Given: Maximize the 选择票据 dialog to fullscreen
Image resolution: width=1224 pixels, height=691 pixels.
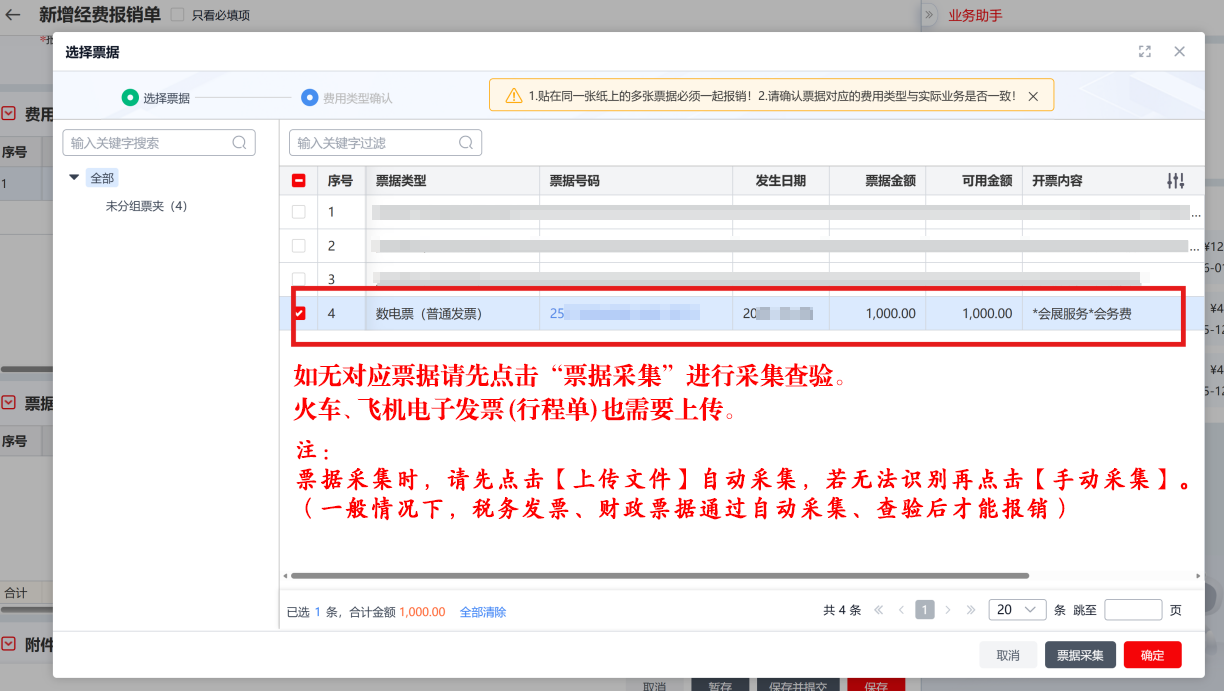Looking at the screenshot, I should pyautogui.click(x=1145, y=52).
